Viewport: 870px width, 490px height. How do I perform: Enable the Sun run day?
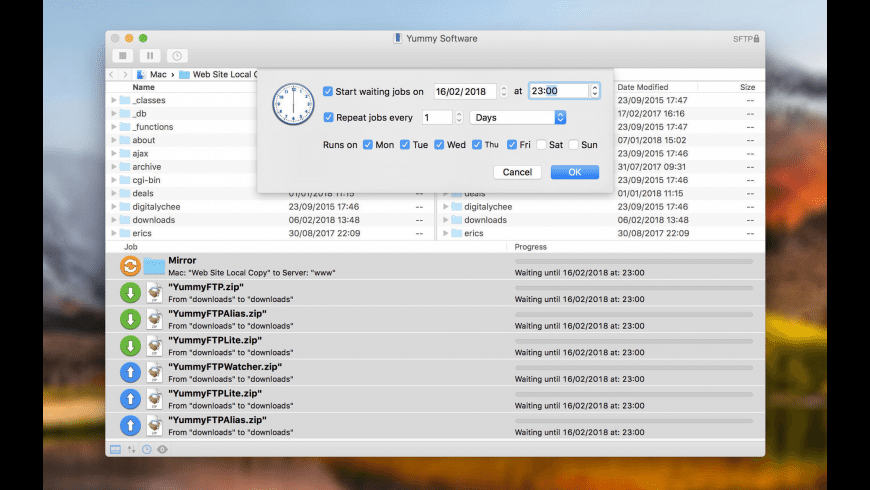[x=574, y=145]
